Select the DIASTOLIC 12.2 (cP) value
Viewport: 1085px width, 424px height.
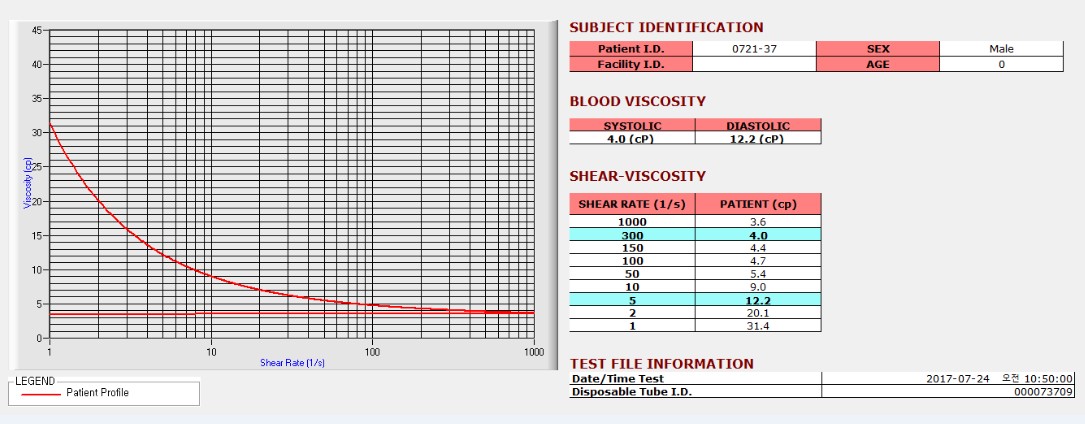[x=758, y=138]
